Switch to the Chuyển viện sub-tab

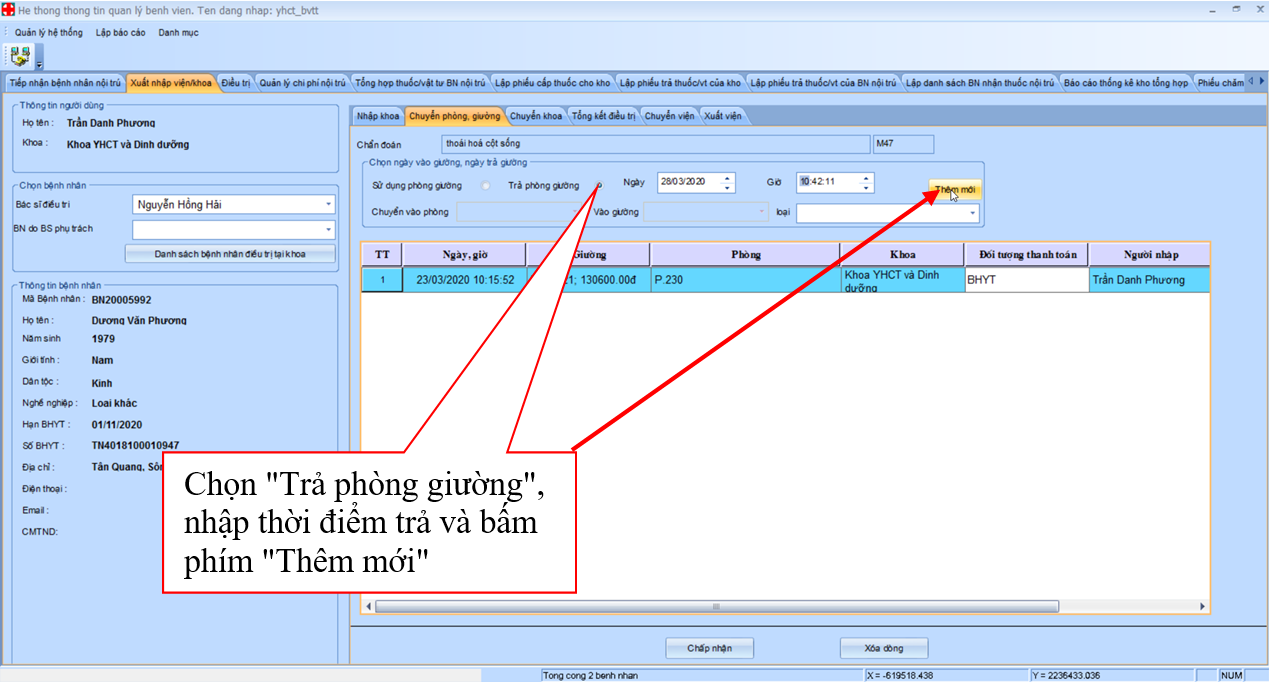(x=669, y=116)
